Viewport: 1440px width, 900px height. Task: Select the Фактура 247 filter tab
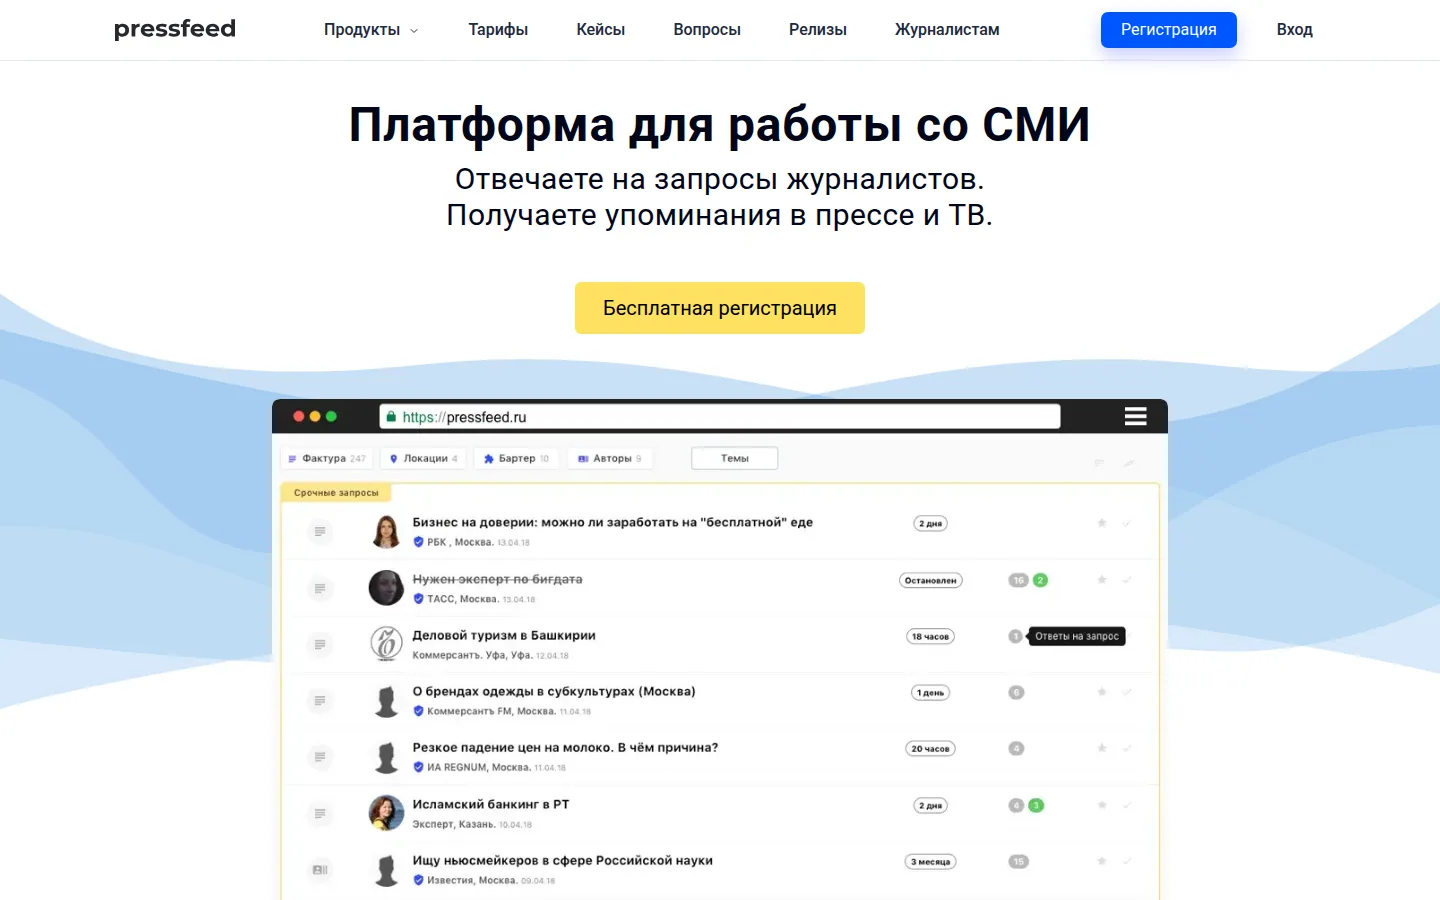(x=327, y=458)
